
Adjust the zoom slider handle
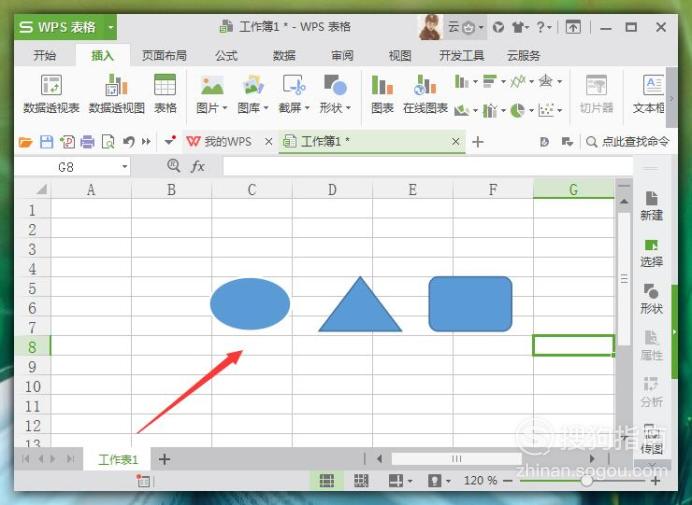[587, 481]
